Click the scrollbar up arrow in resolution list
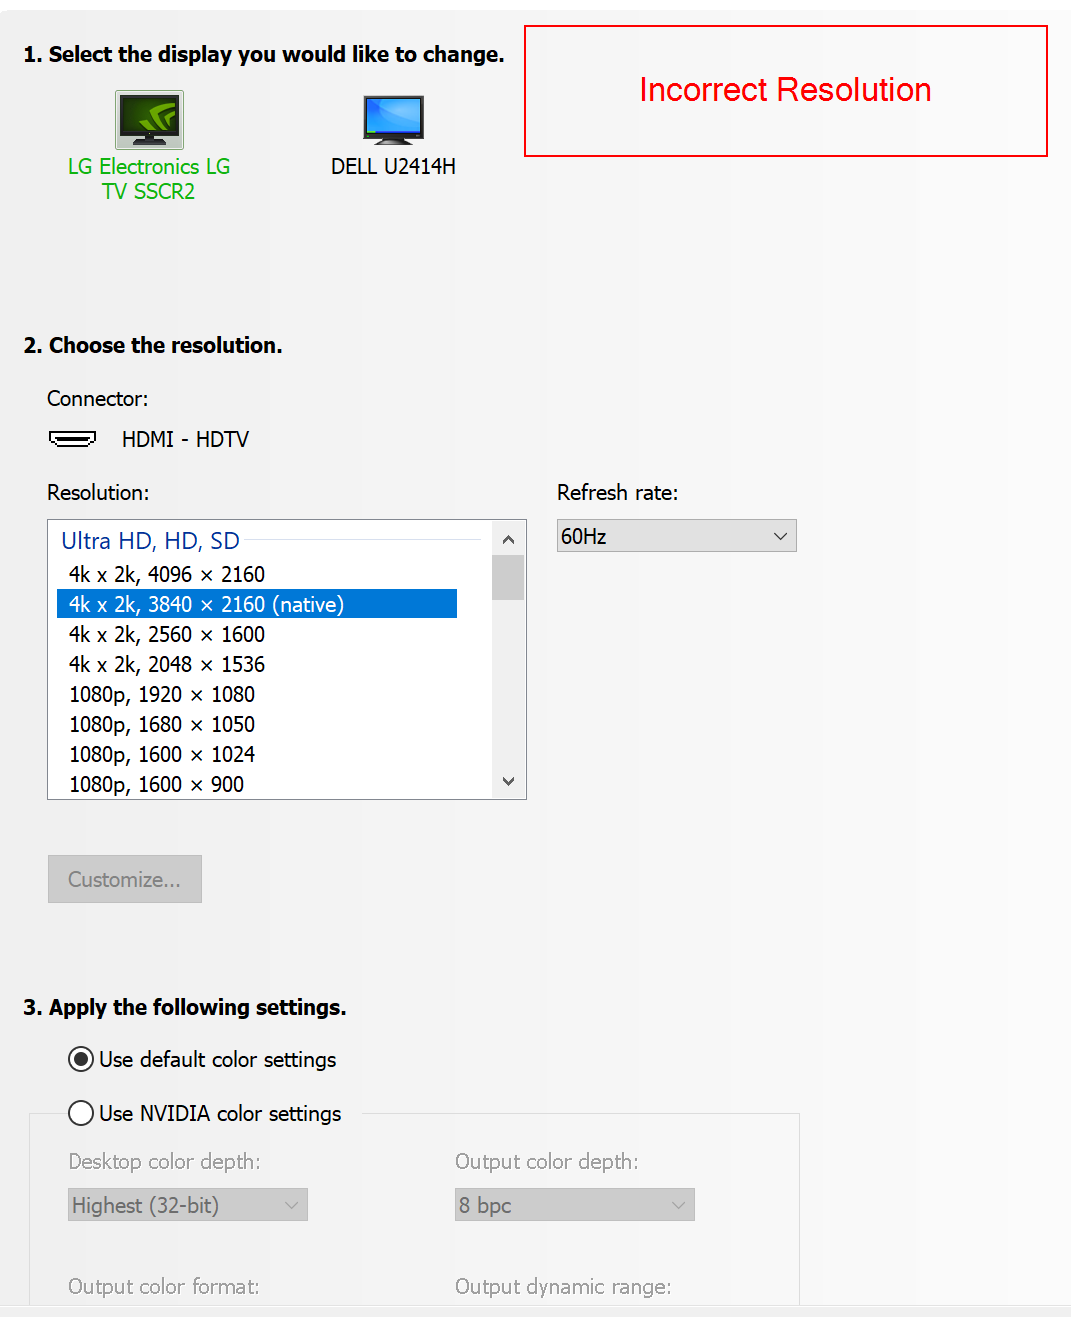Viewport: 1071px width, 1317px height. point(508,538)
